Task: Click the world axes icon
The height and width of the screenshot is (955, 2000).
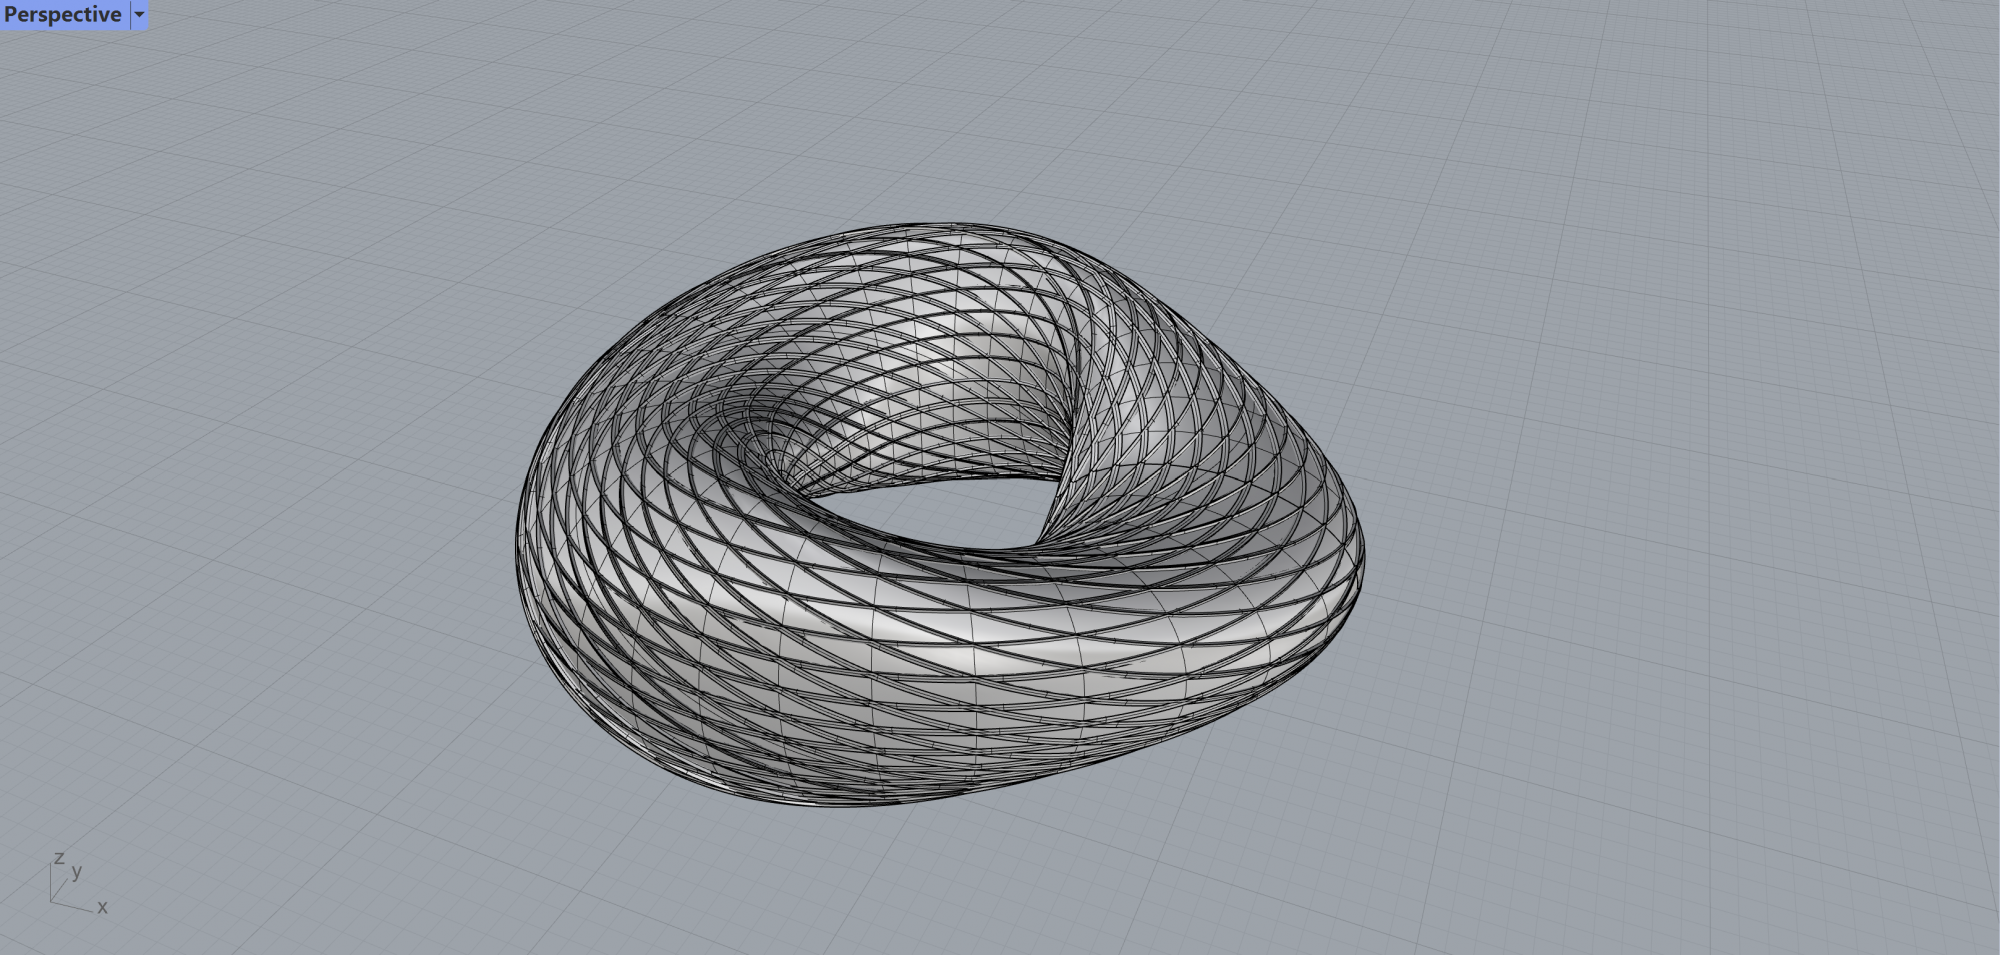Action: click(78, 884)
